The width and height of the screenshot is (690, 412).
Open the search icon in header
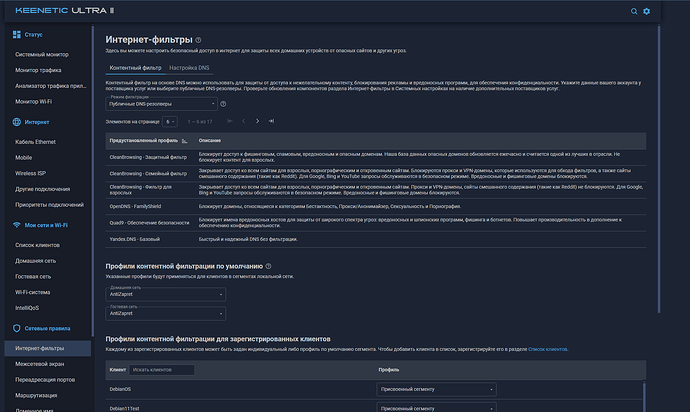[634, 11]
